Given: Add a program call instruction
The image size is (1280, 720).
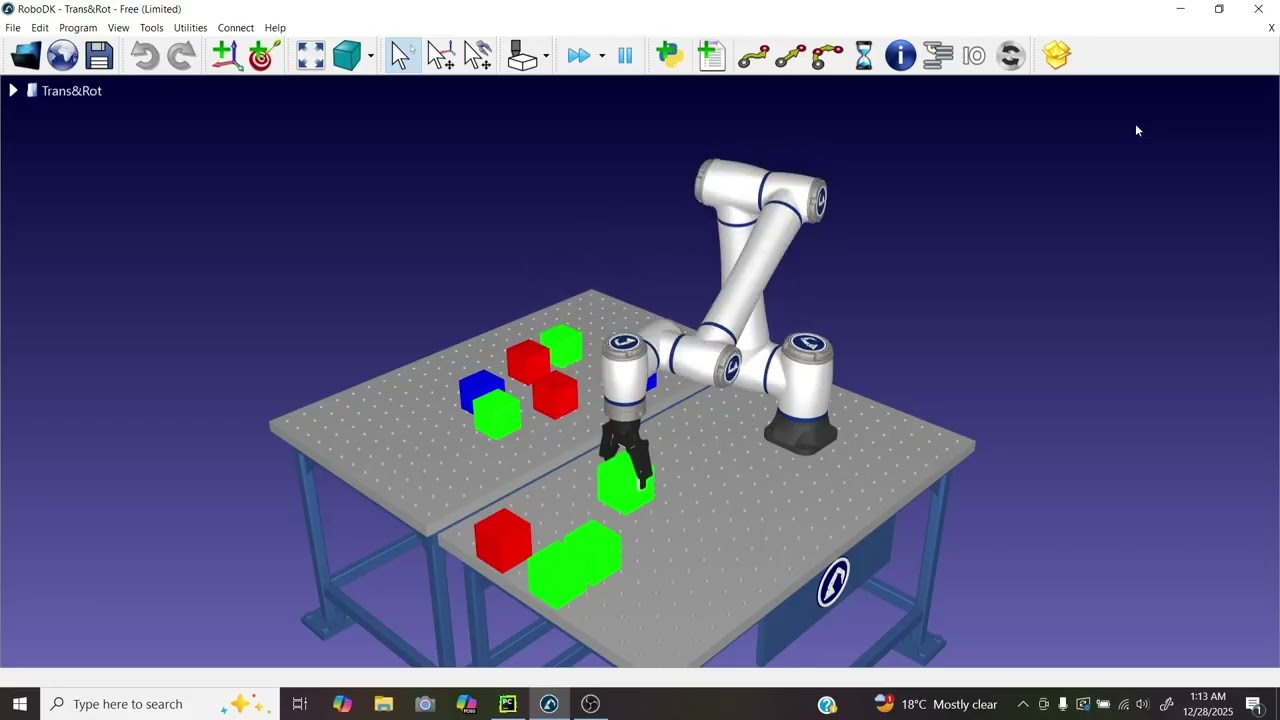Looking at the screenshot, I should [937, 56].
